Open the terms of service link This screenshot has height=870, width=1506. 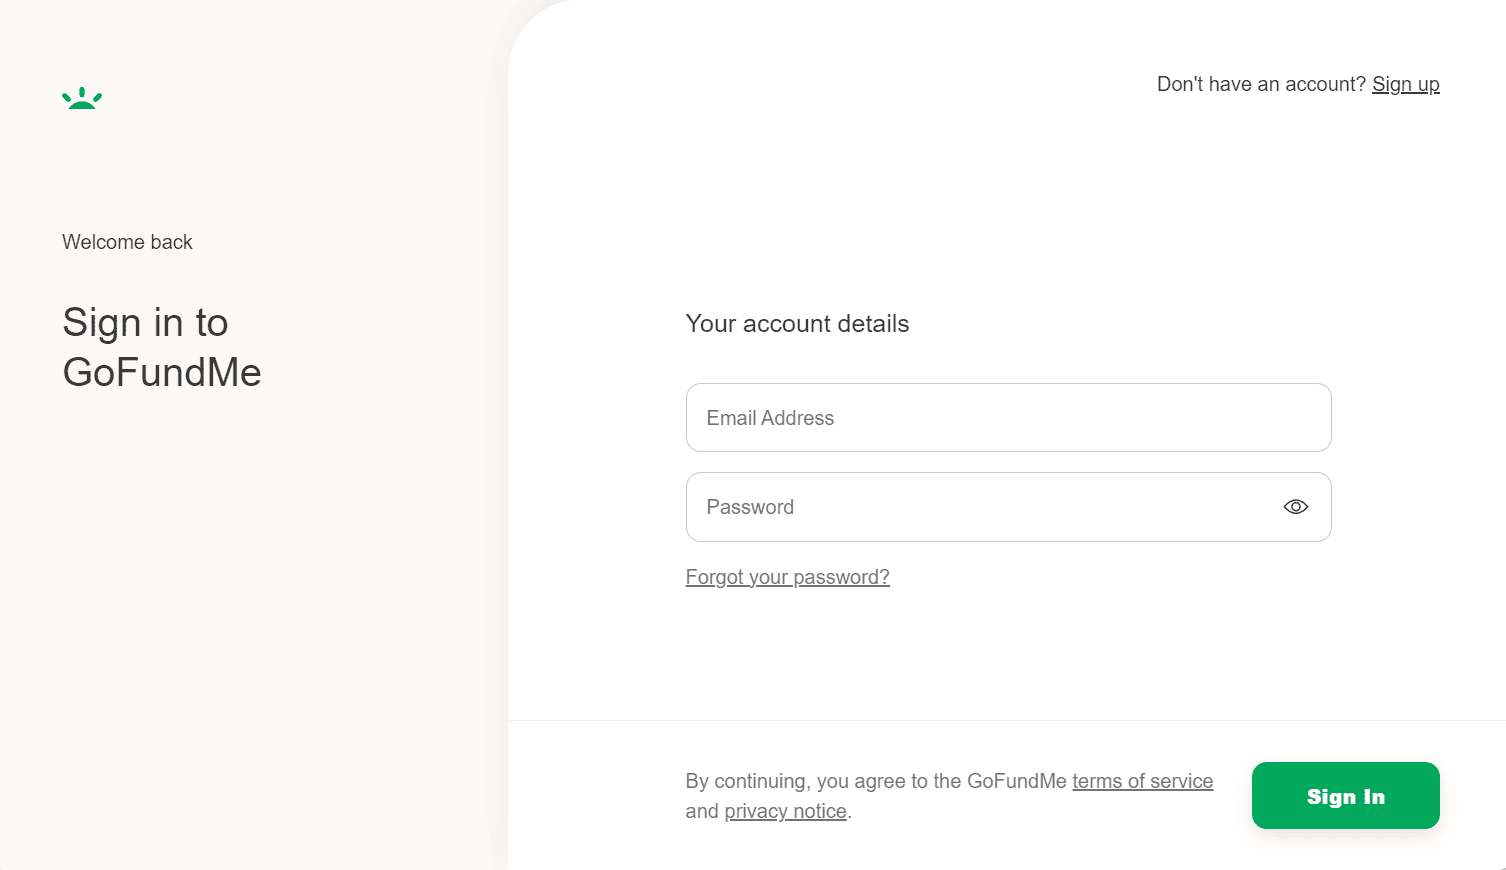pyautogui.click(x=1142, y=781)
